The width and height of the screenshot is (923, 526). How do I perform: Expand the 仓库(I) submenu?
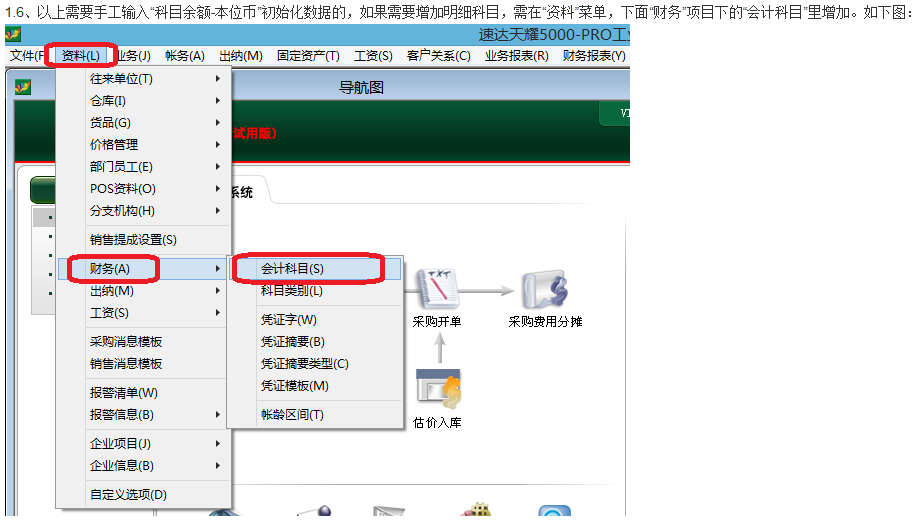[x=144, y=101]
